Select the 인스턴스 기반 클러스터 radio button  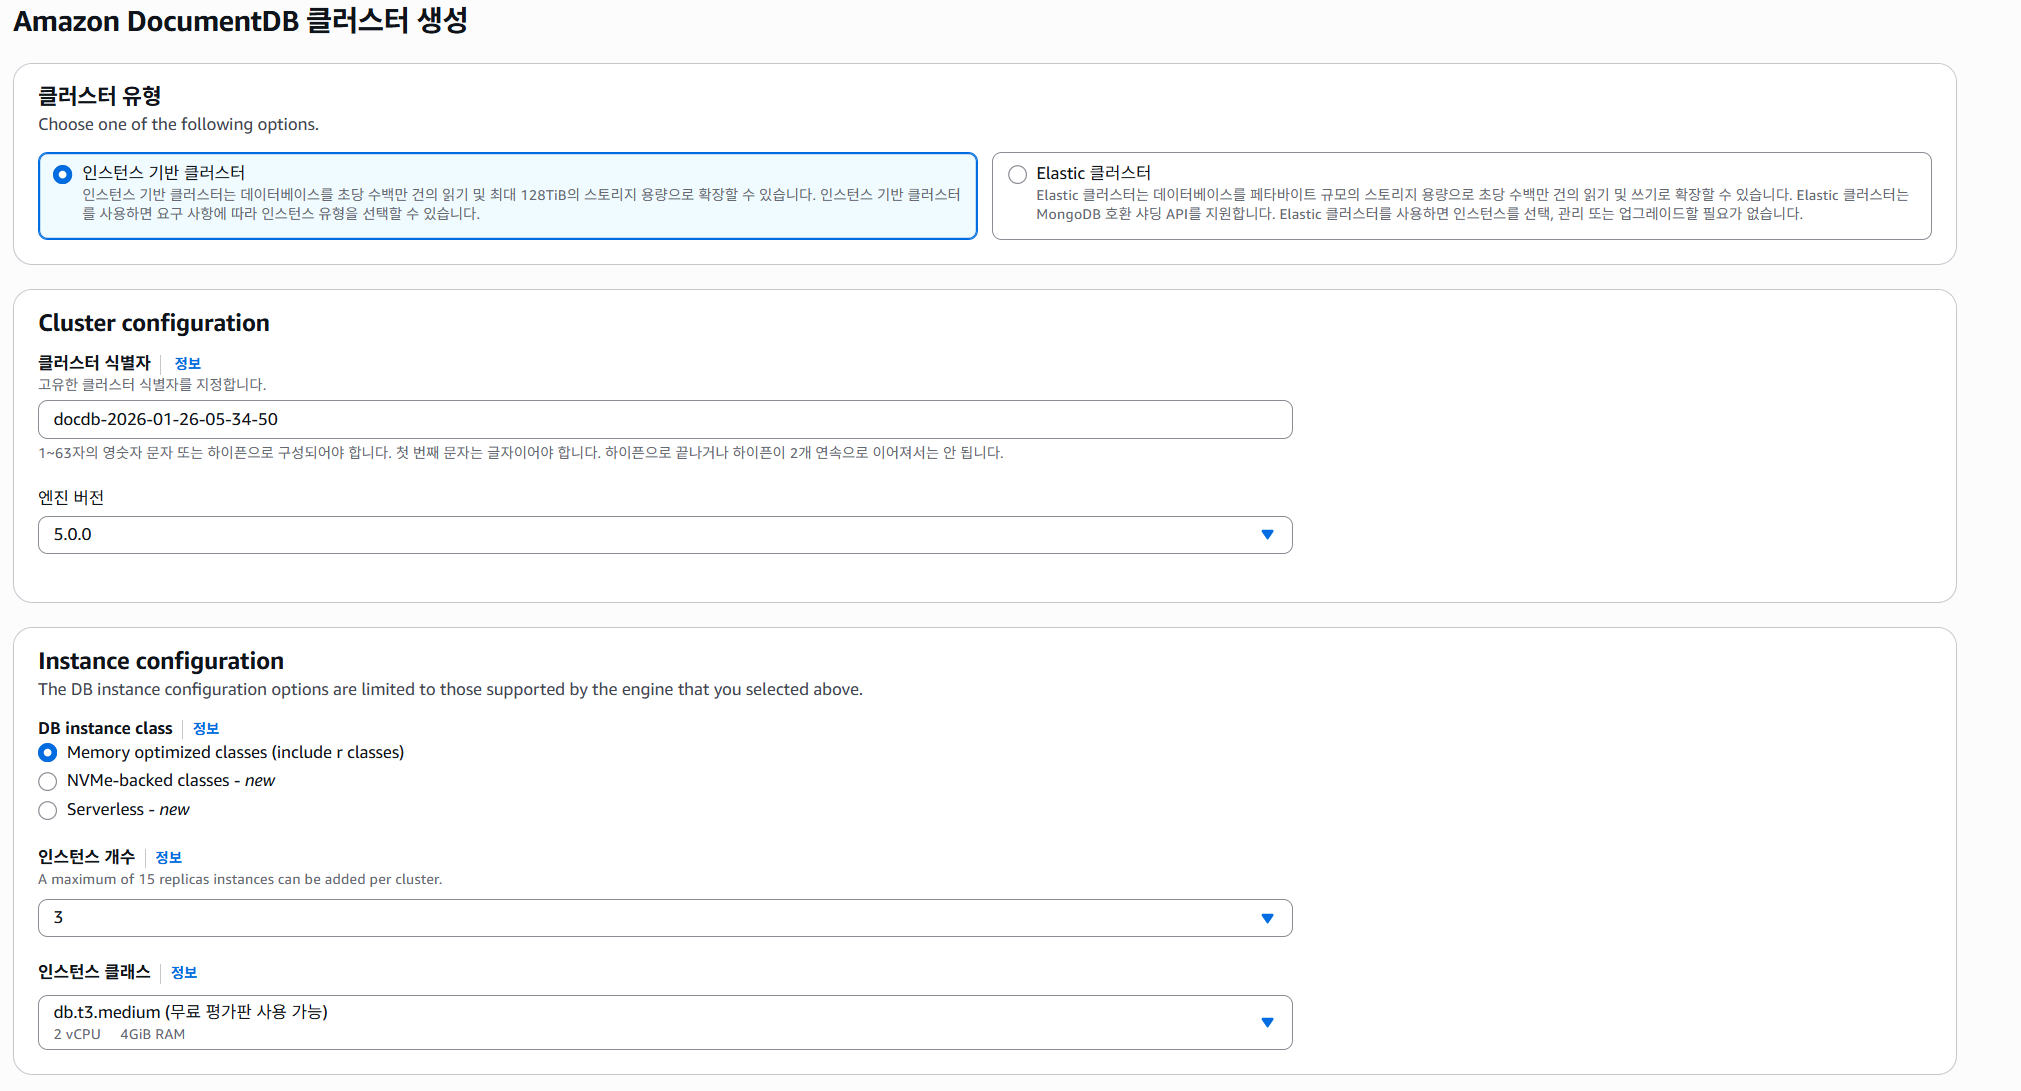(x=63, y=174)
